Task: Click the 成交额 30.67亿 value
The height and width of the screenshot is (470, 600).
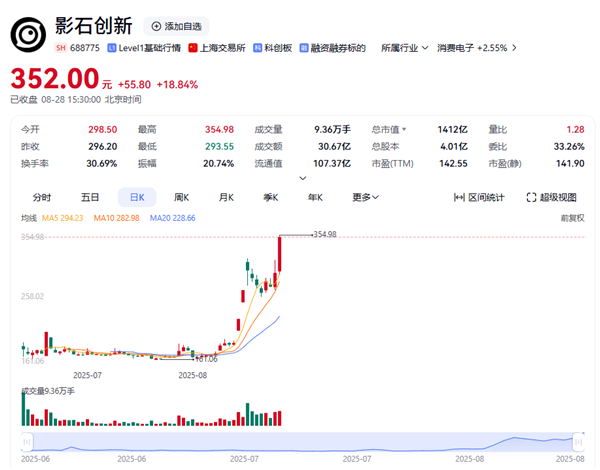Action: [334, 146]
